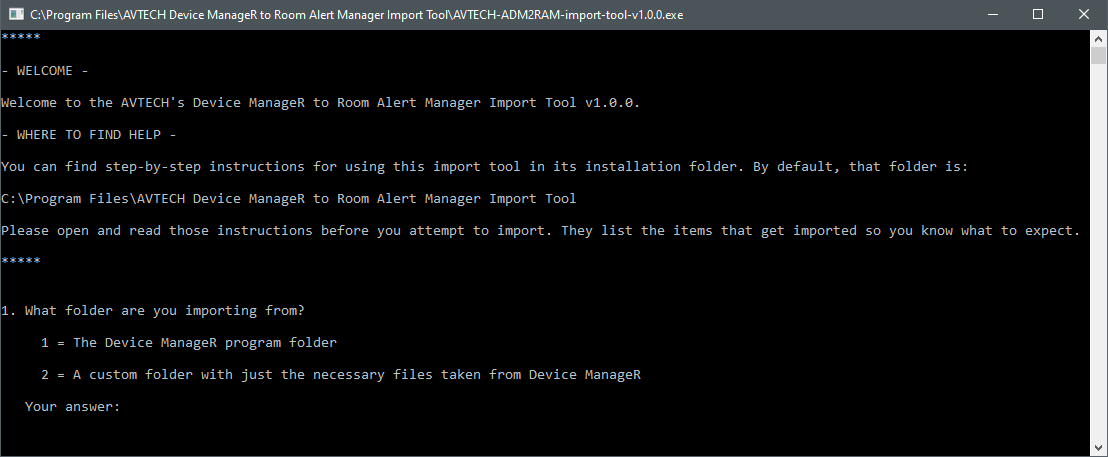Click the welcome message mentioning v1.0.0
Screen dimensions: 1108x457
(320, 103)
